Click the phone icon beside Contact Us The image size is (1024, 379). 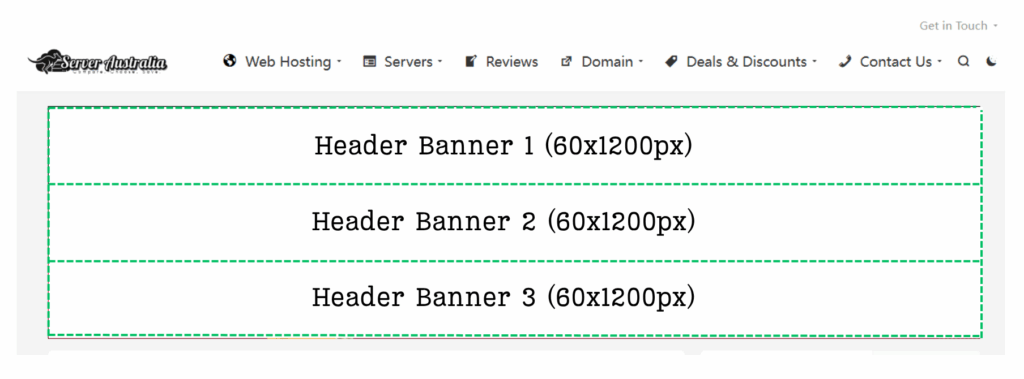pyautogui.click(x=845, y=61)
